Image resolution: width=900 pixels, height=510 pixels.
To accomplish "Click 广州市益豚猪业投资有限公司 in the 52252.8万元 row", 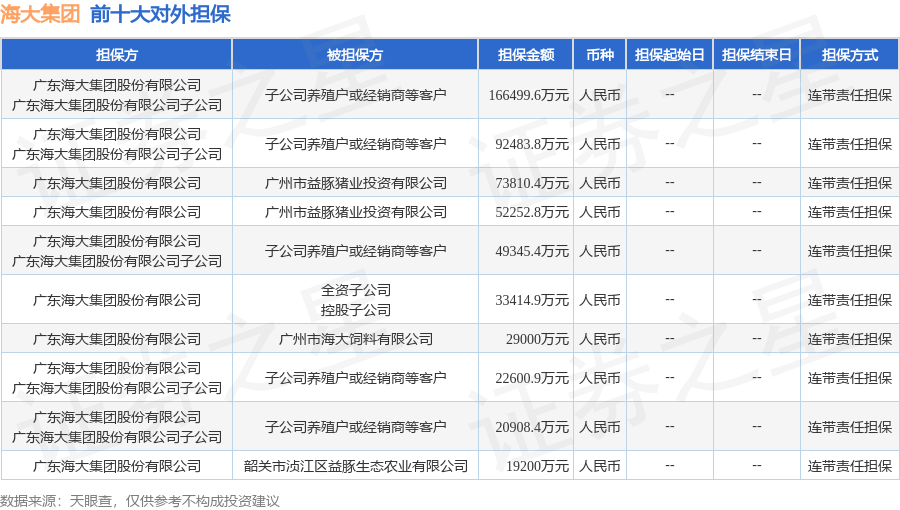I will 355,212.
